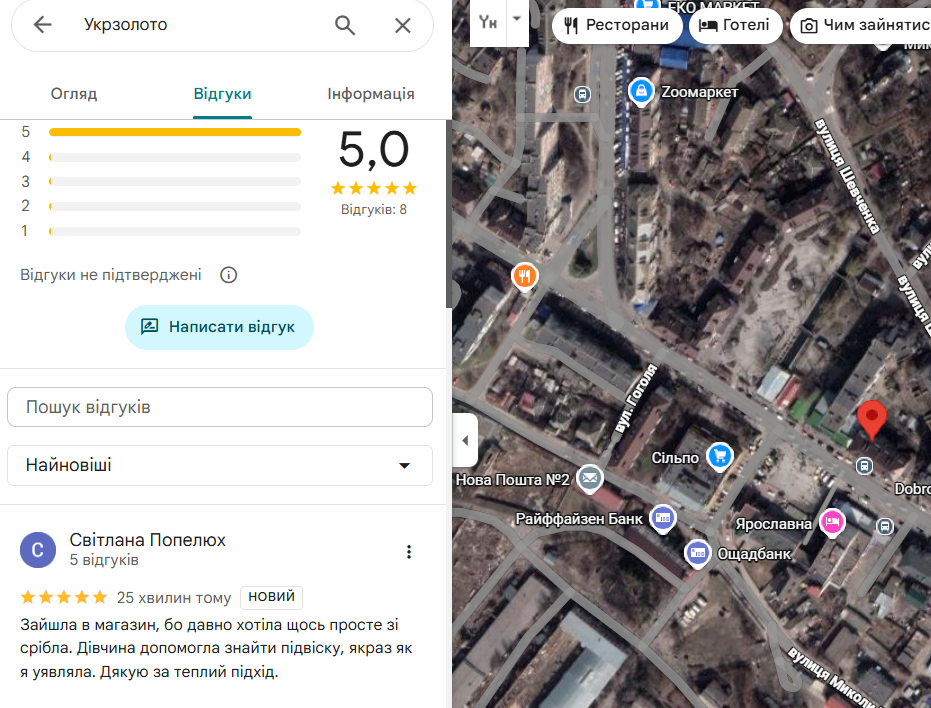931x708 pixels.
Task: Filter reviews by the 5-star bar
Action: click(x=175, y=132)
